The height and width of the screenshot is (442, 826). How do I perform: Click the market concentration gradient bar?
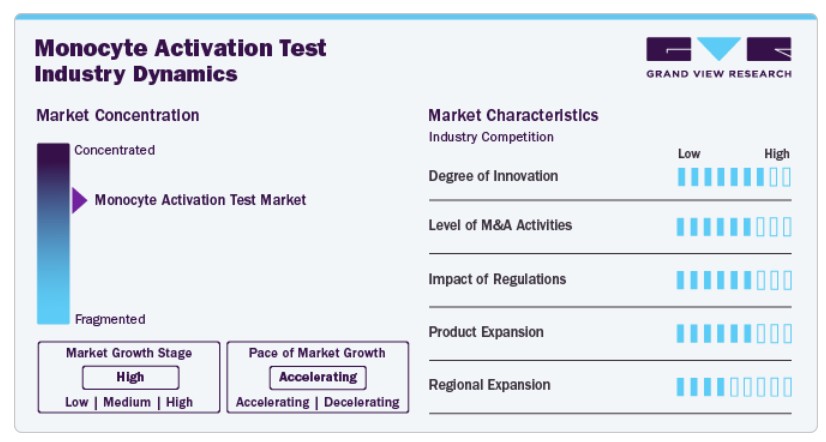(x=53, y=233)
